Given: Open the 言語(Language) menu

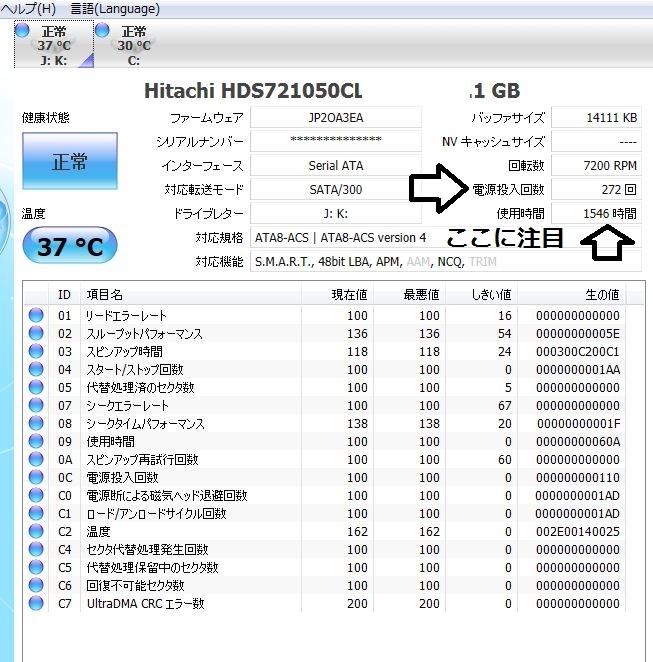Looking at the screenshot, I should 115,8.
